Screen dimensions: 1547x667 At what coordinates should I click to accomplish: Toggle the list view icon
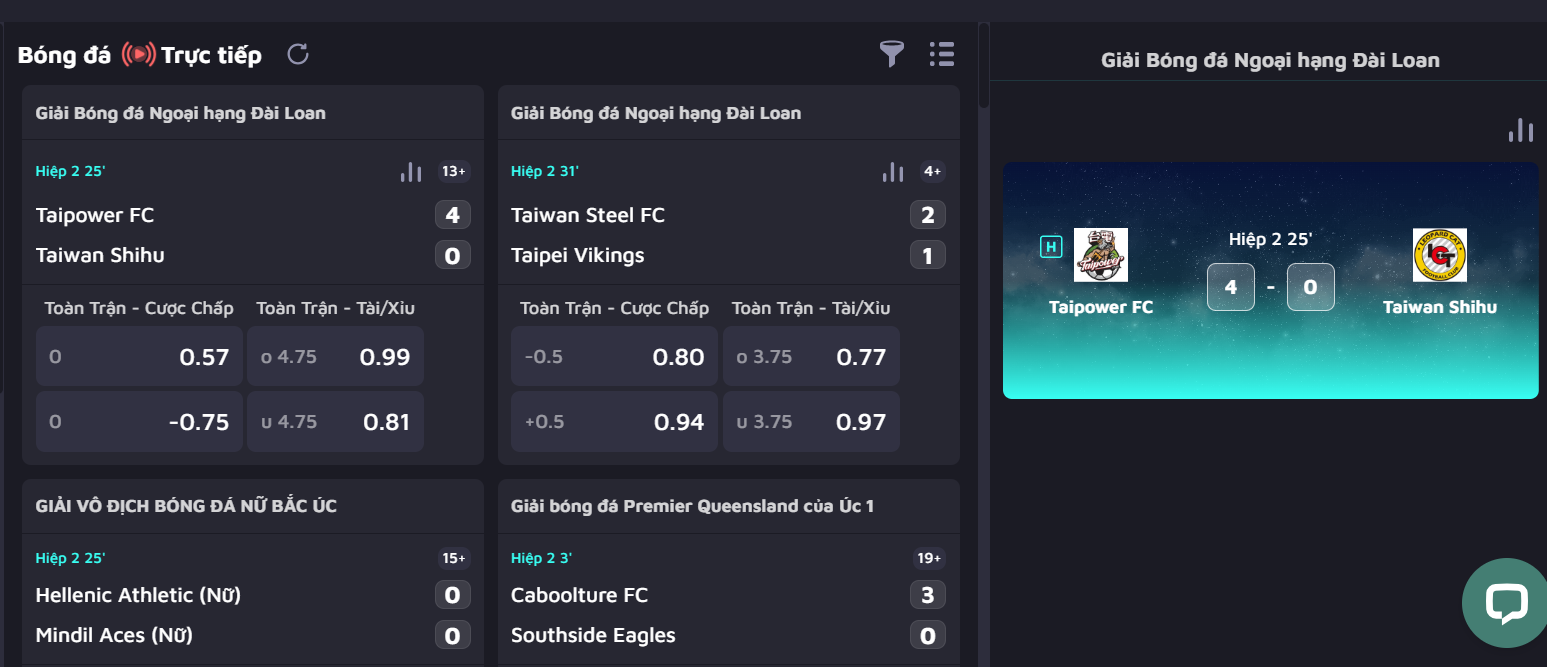[941, 54]
